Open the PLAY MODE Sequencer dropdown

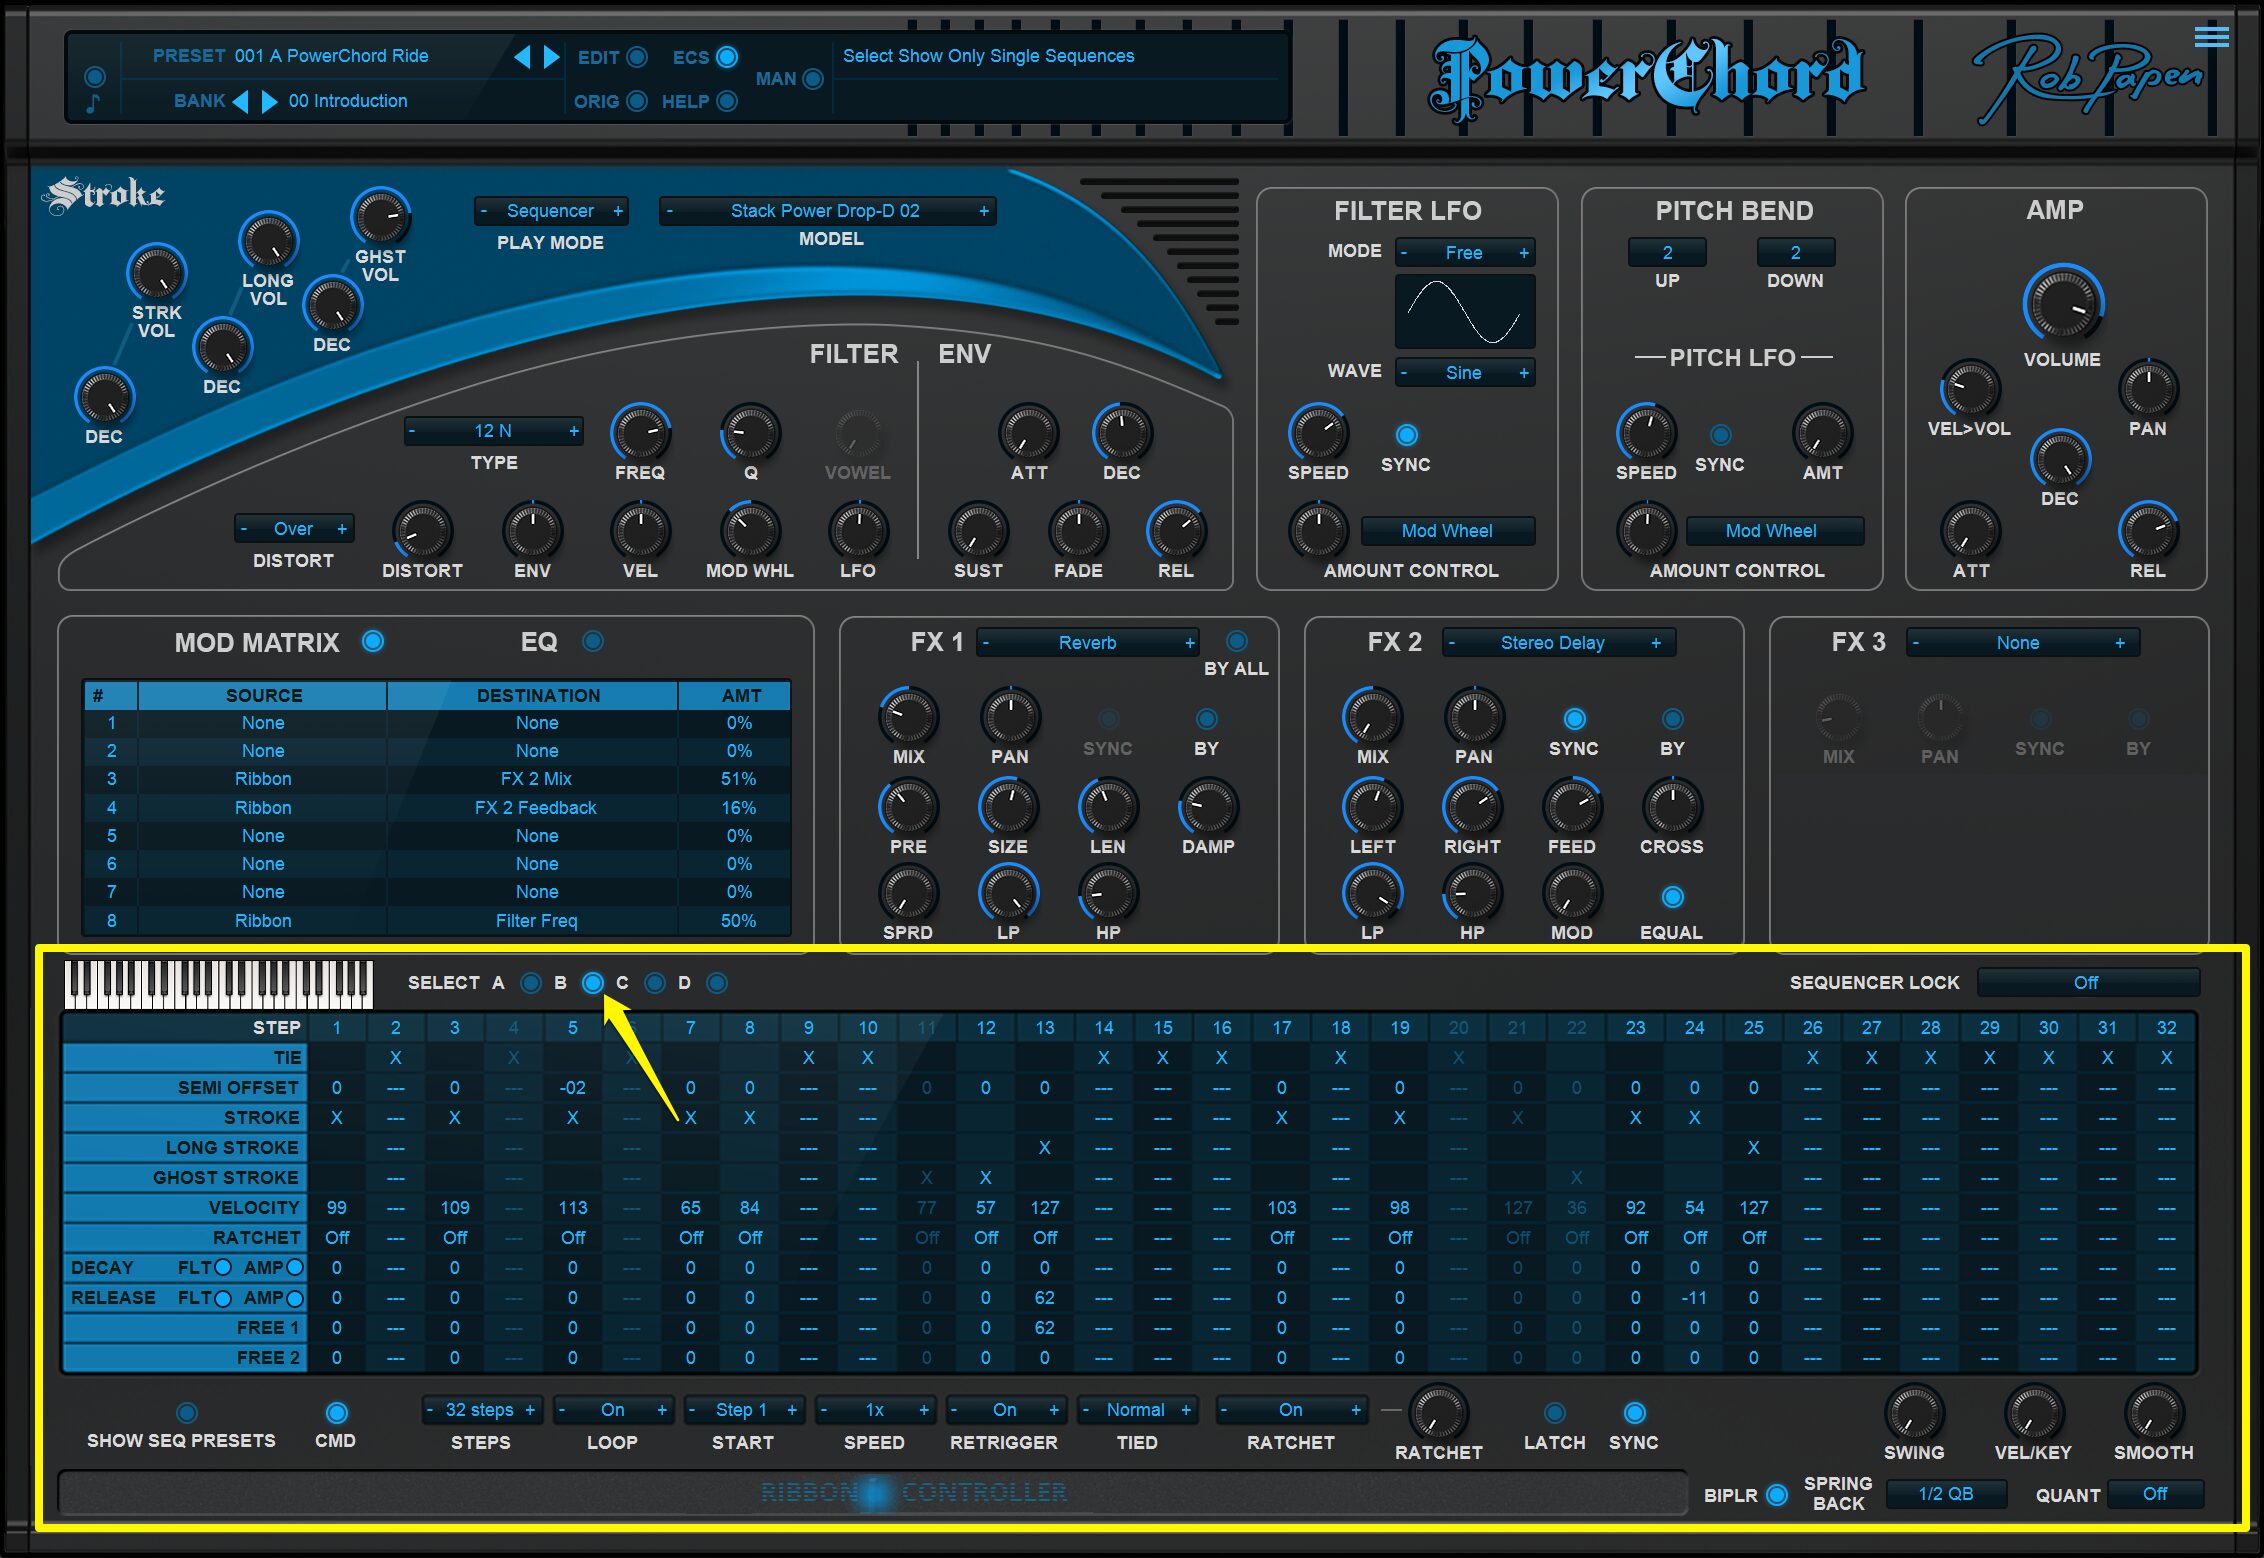(x=551, y=211)
